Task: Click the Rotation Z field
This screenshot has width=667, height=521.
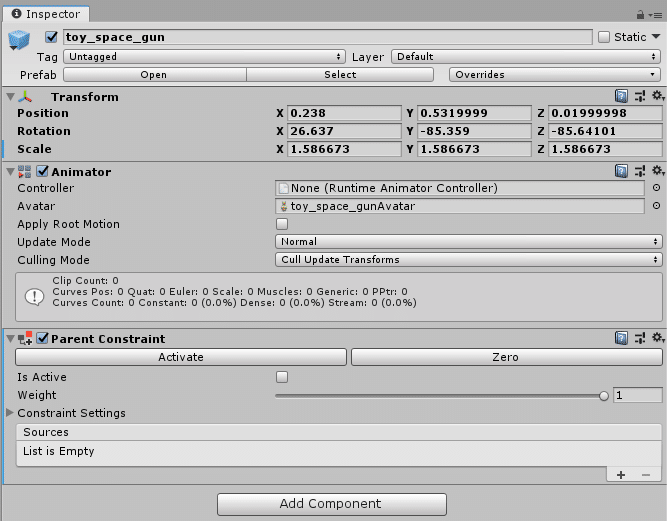Action: pos(605,131)
